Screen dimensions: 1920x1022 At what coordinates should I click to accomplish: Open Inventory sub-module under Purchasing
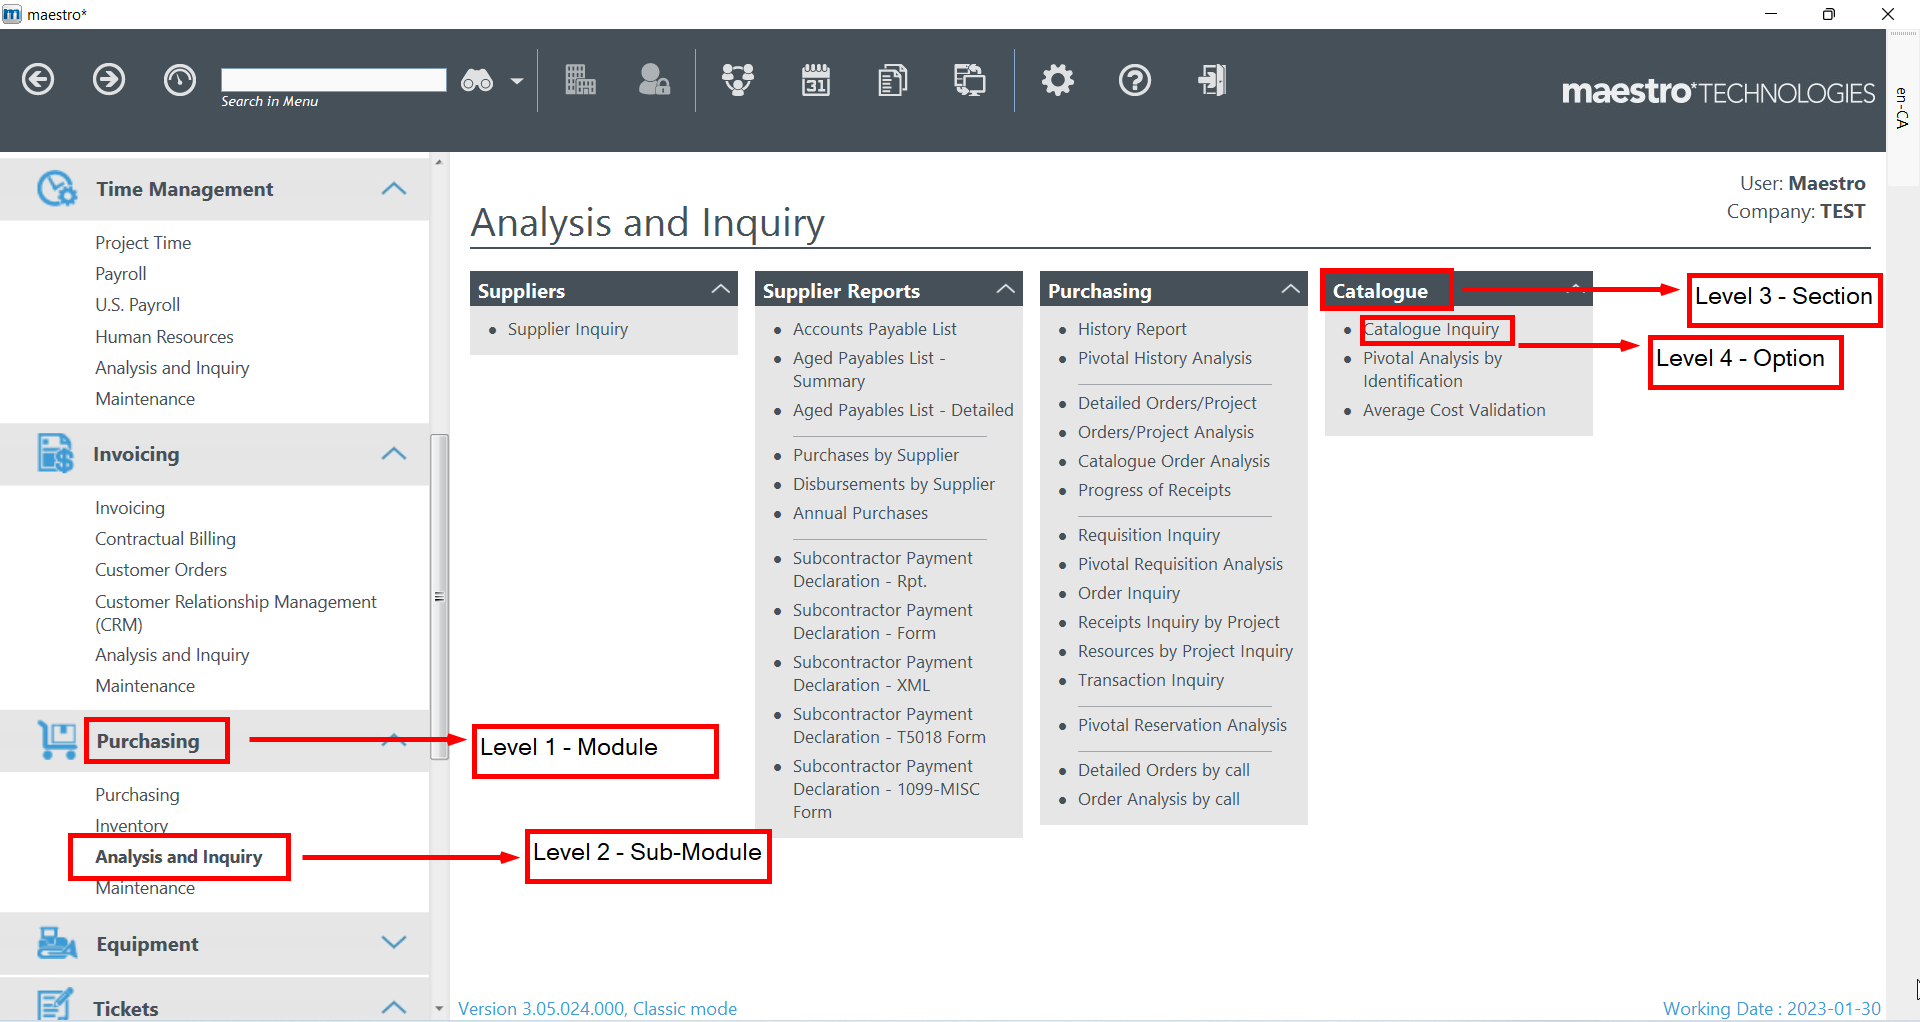[131, 826]
